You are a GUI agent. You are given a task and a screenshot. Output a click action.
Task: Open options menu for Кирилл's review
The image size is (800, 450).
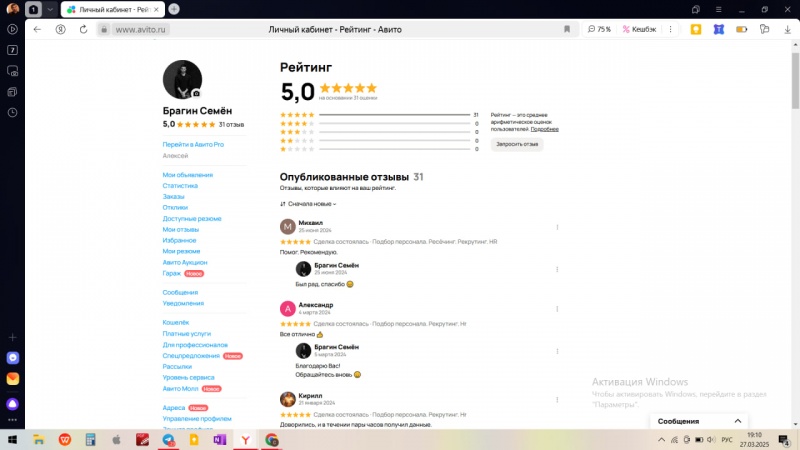click(557, 399)
